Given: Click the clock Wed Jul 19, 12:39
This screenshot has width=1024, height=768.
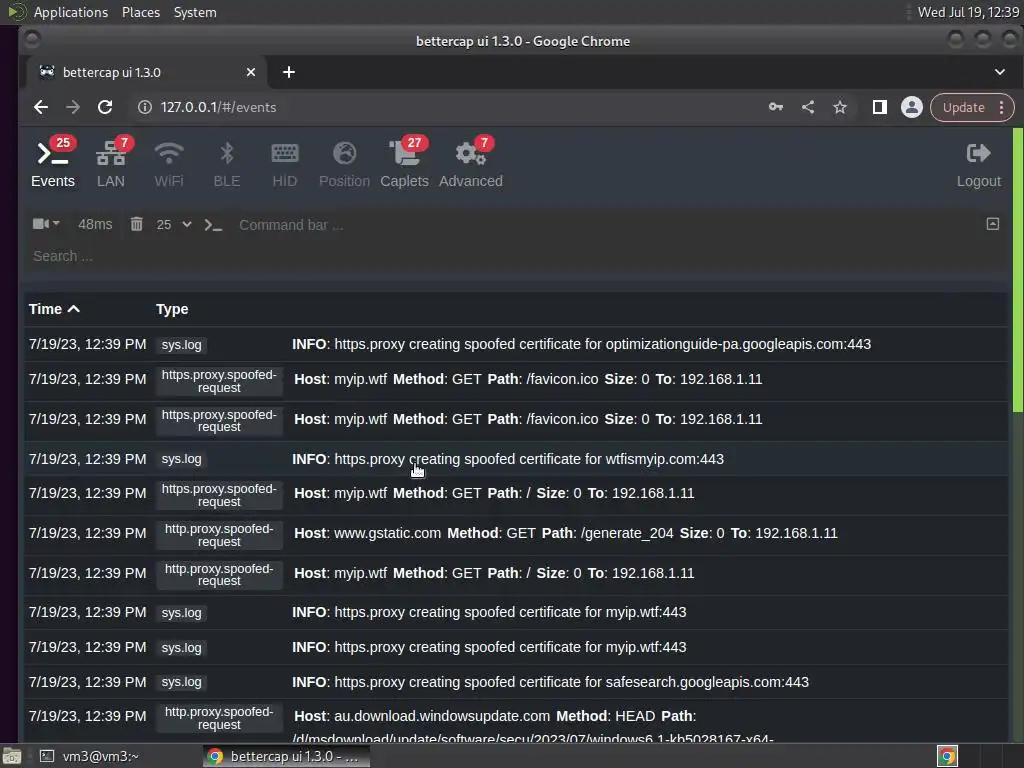Looking at the screenshot, I should click(968, 12).
